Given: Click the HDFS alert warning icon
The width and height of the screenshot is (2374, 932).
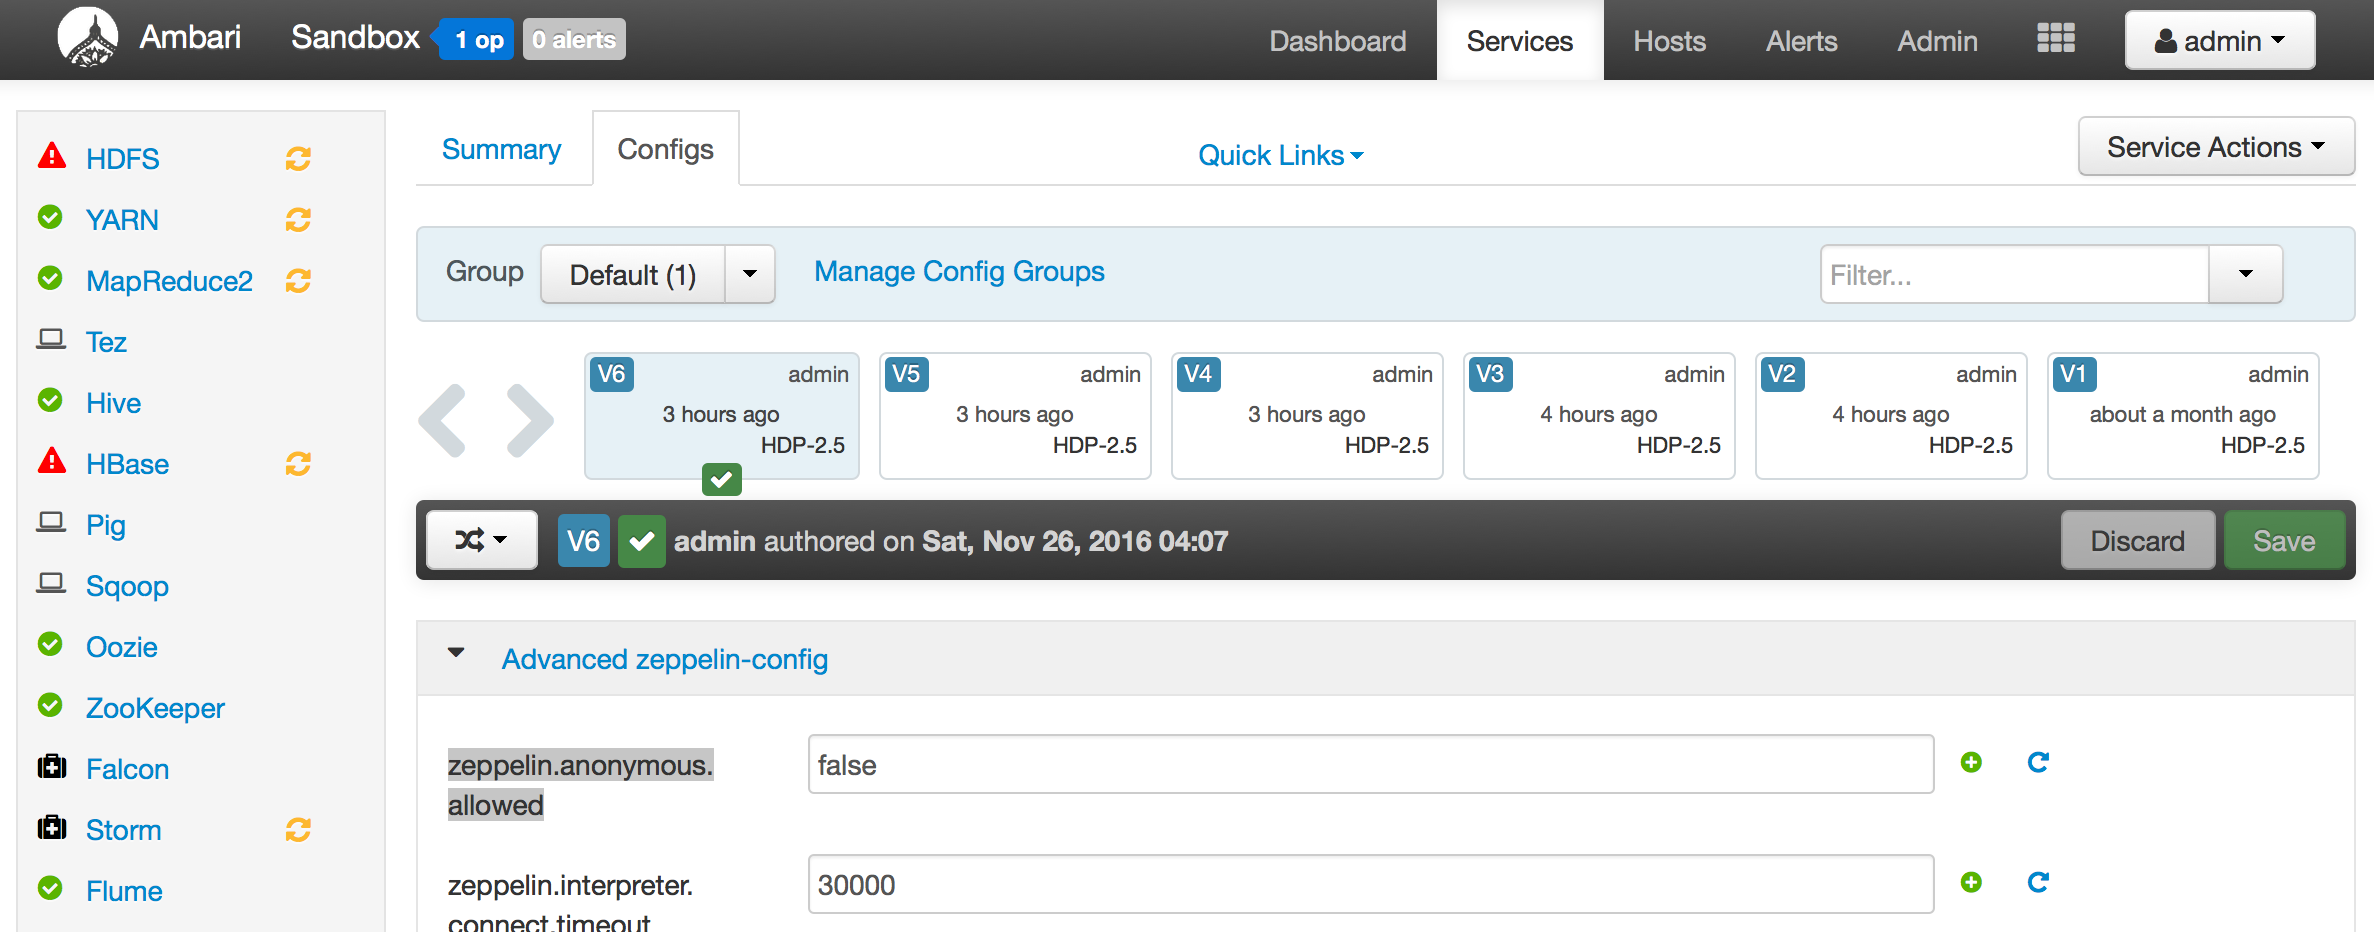Looking at the screenshot, I should tap(50, 157).
